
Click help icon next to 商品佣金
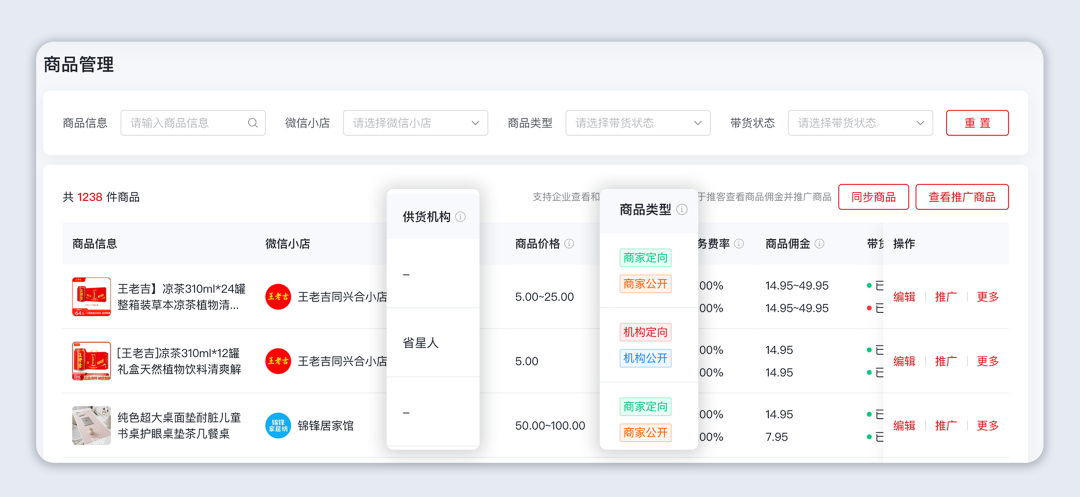point(819,244)
